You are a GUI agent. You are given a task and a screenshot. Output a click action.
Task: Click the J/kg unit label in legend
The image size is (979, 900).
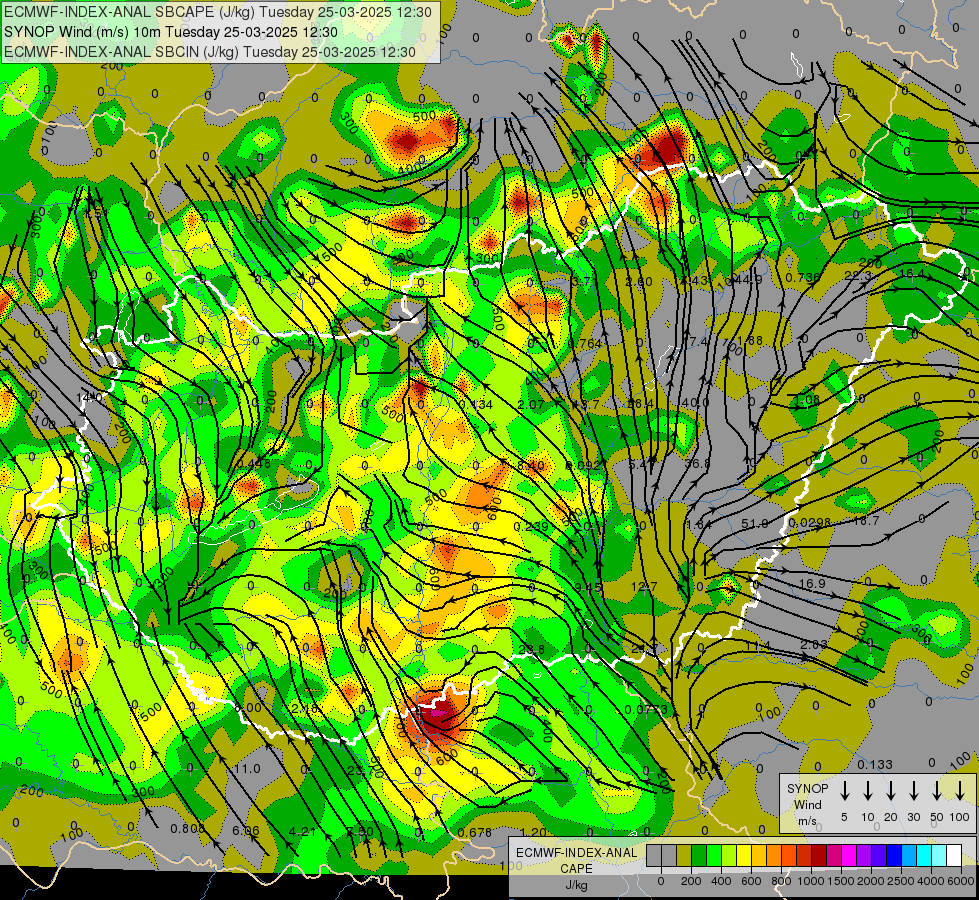click(576, 885)
